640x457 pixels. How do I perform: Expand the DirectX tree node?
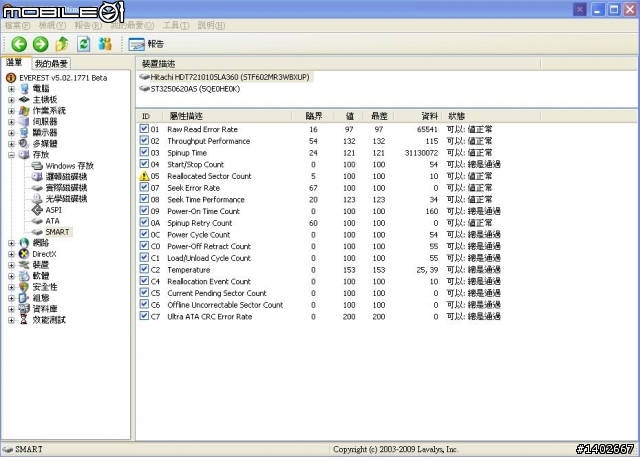[11, 254]
